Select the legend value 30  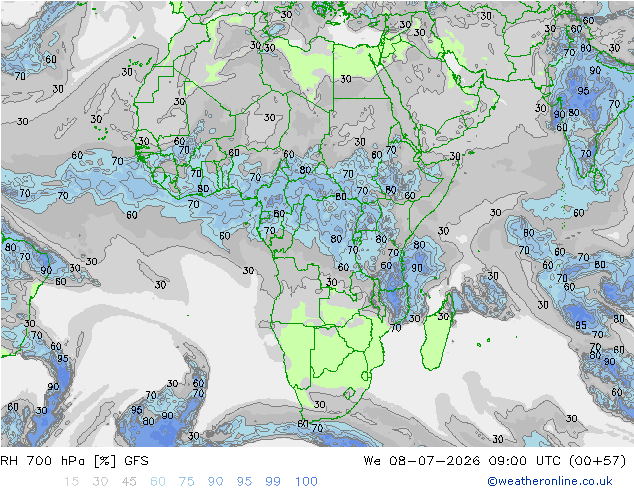[100, 482]
